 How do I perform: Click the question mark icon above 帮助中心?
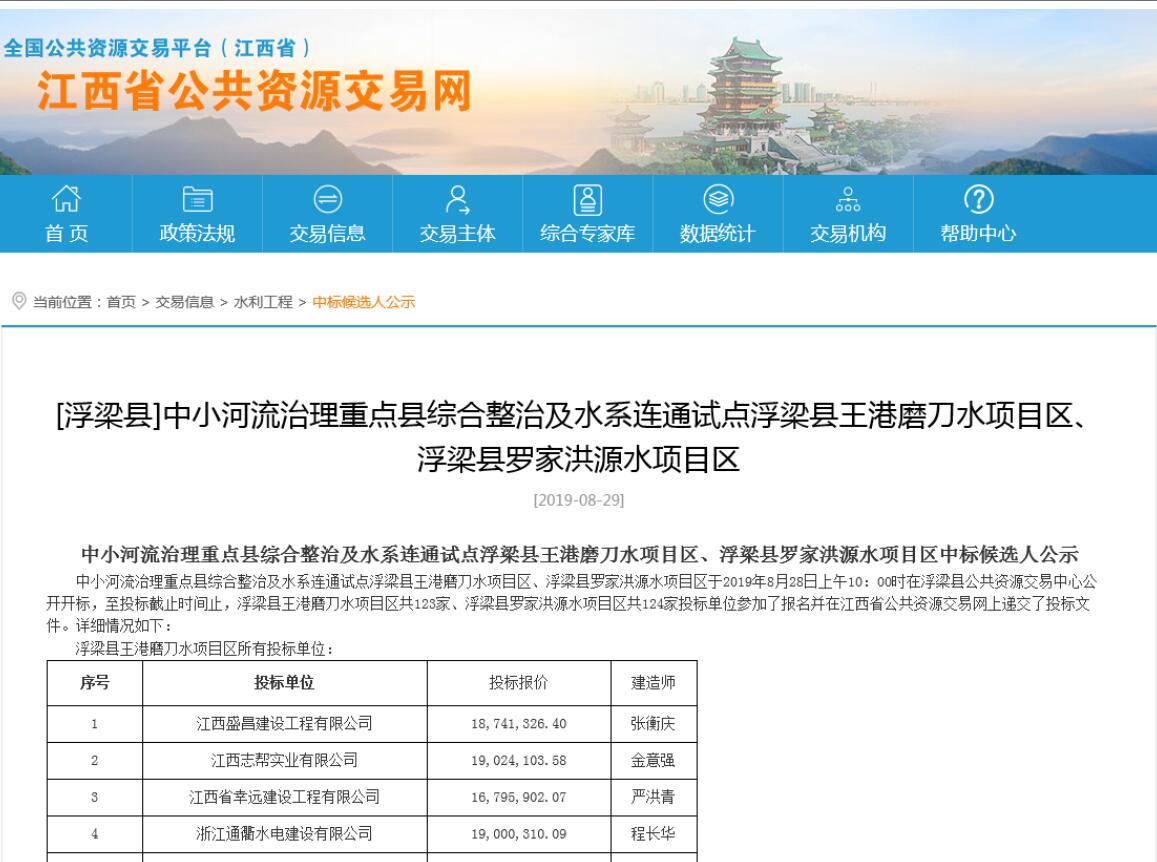(x=977, y=199)
